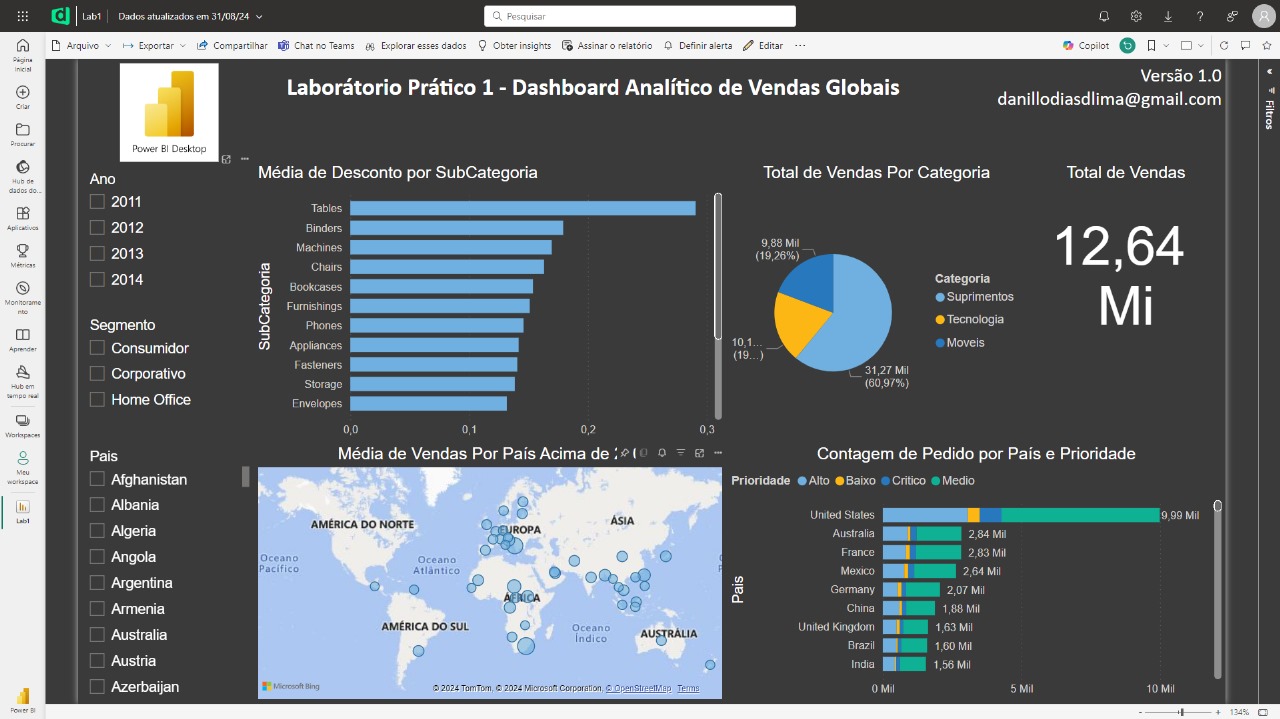The width and height of the screenshot is (1280, 719).
Task: Open more options above discount chart
Action: (244, 159)
